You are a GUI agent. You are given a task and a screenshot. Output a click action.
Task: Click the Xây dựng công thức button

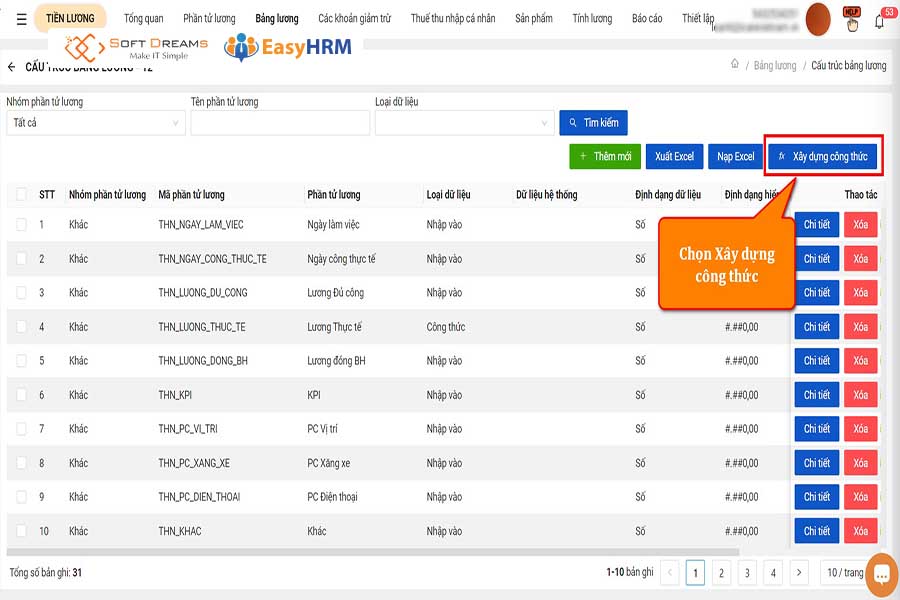pos(823,156)
